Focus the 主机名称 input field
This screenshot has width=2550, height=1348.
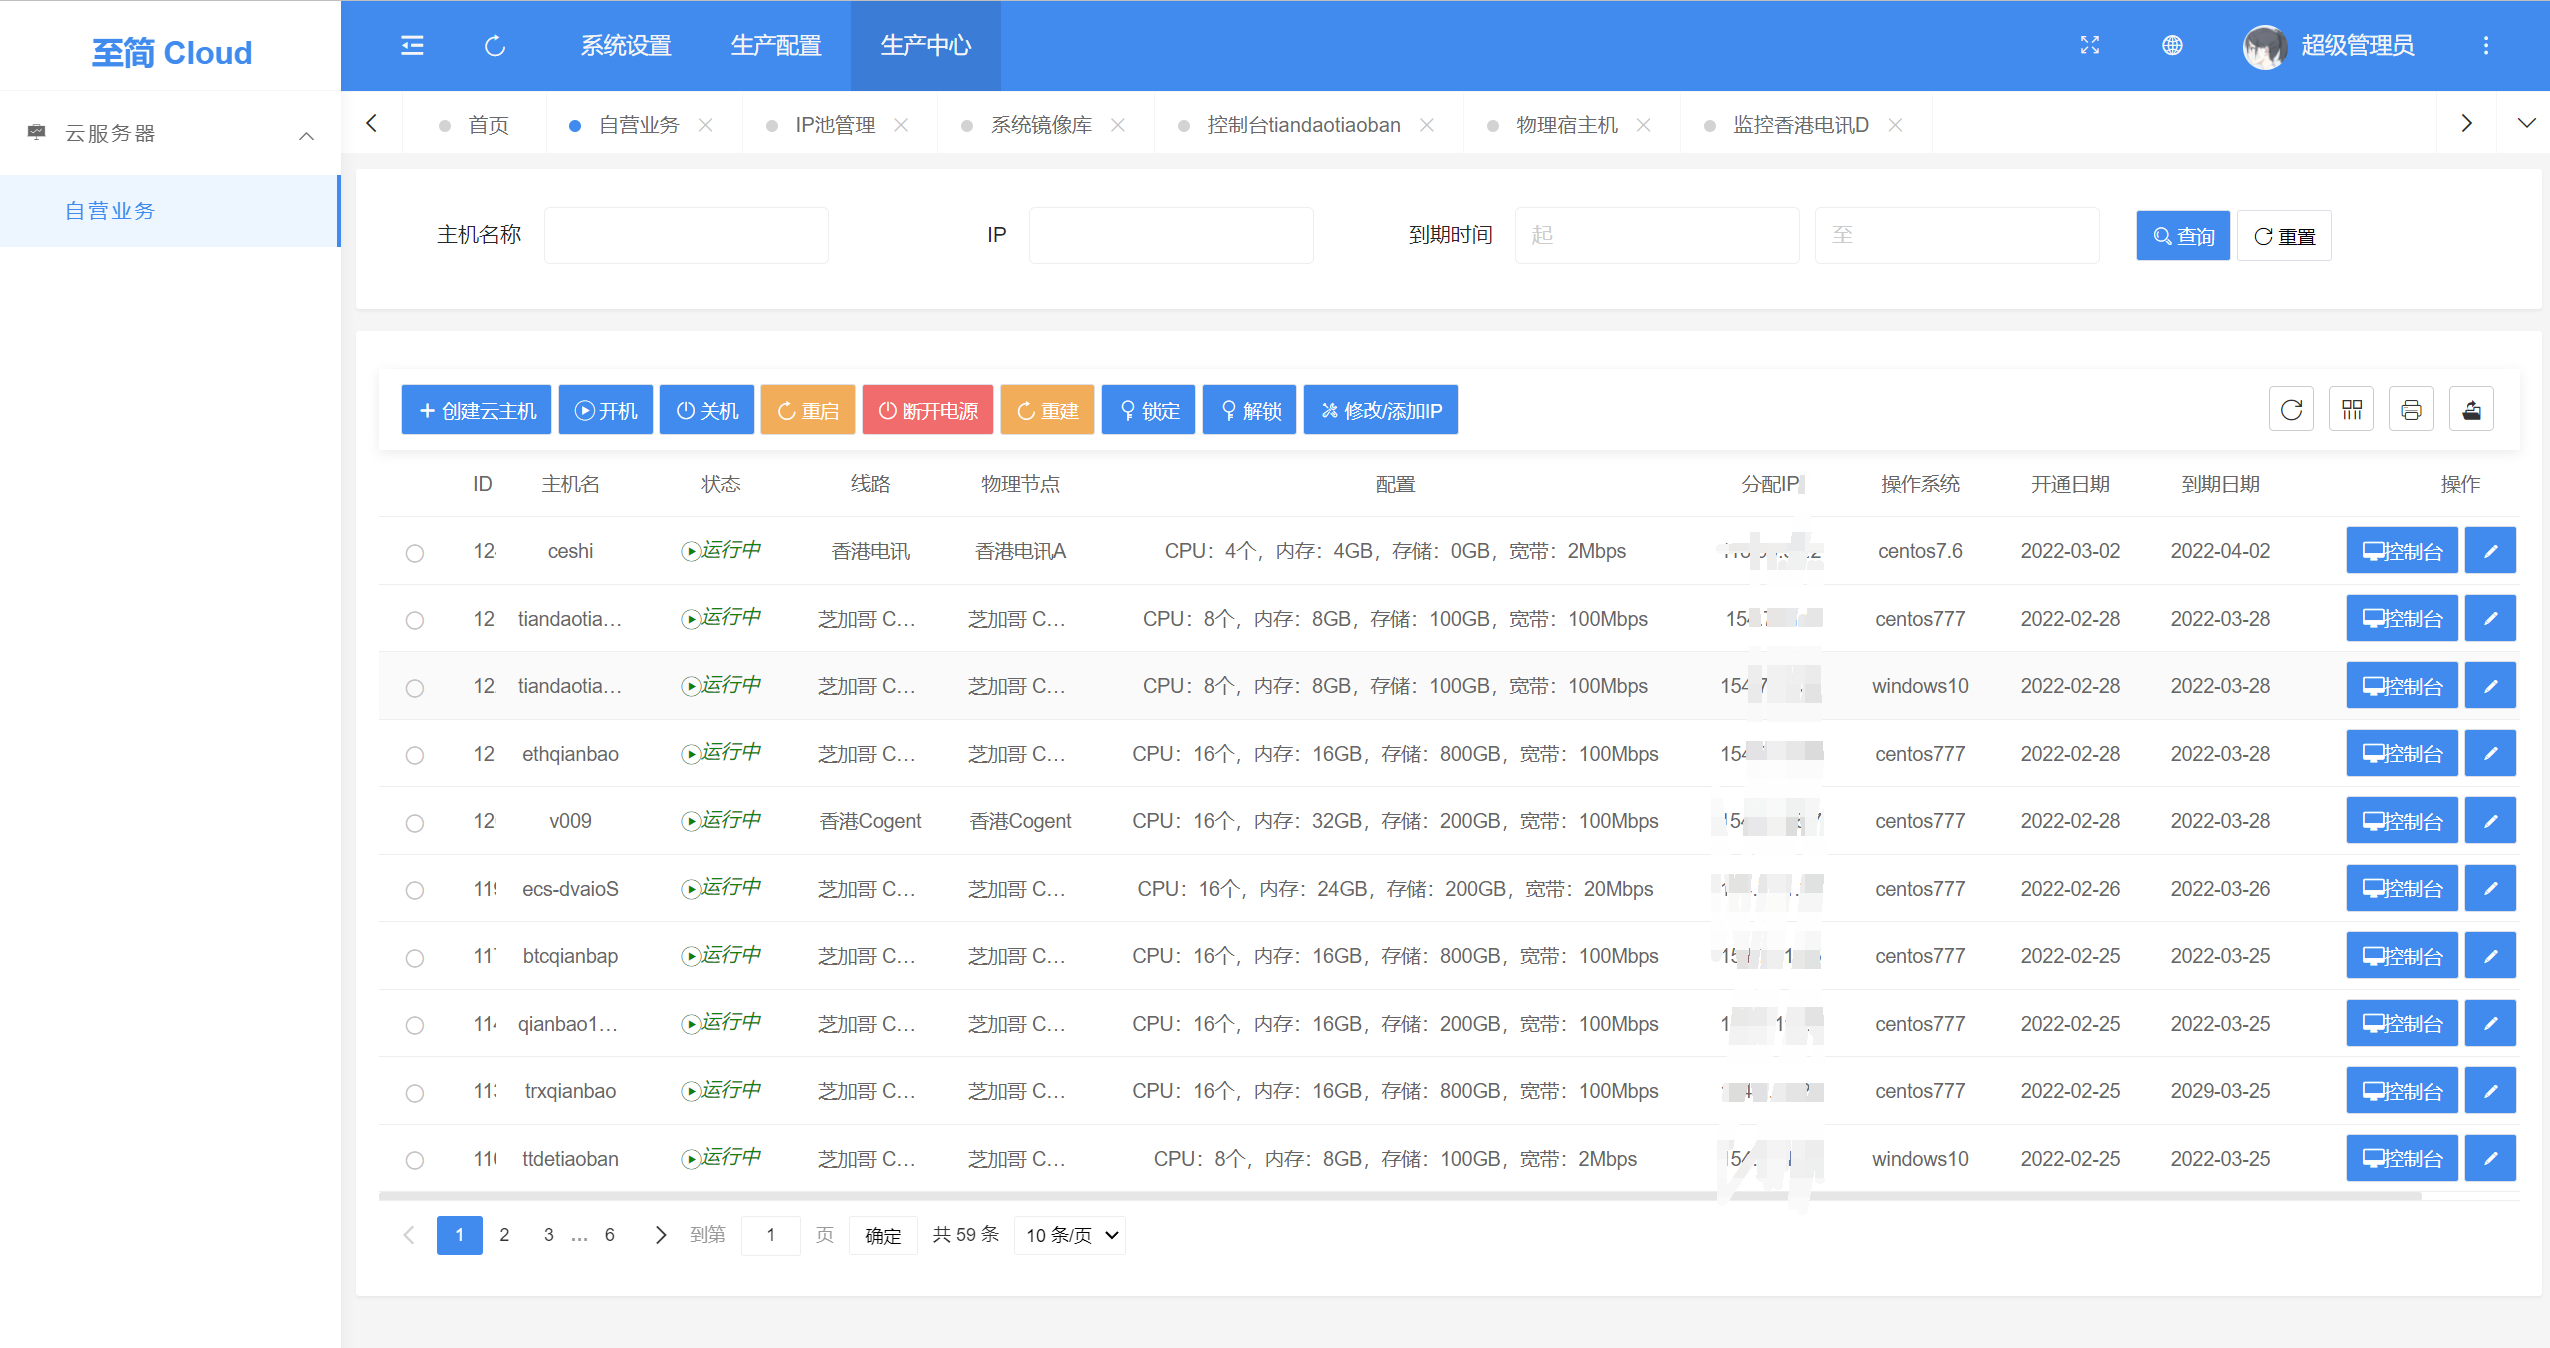tap(686, 235)
